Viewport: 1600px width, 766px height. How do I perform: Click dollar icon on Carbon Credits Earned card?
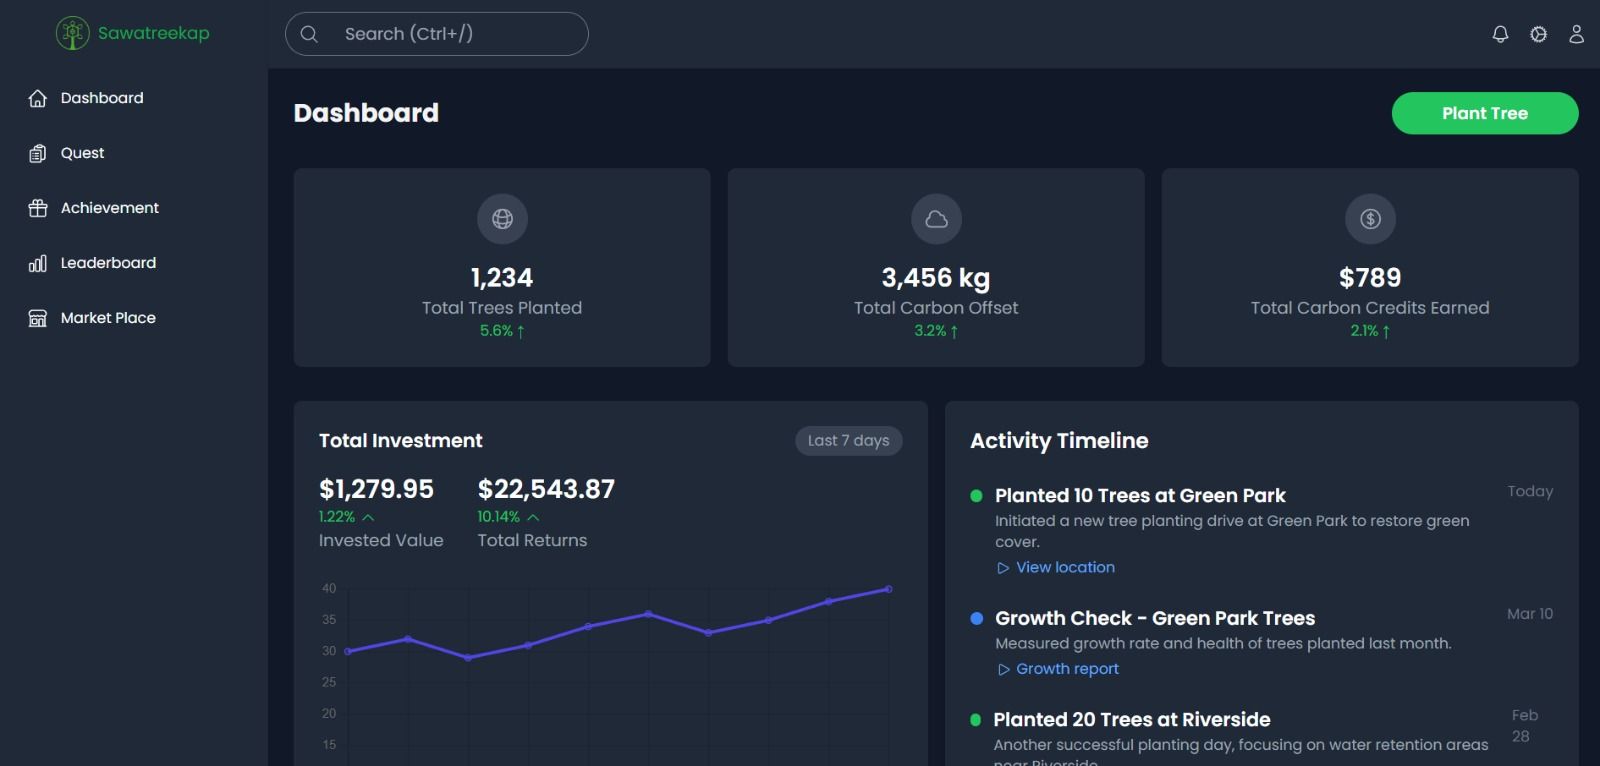[1370, 219]
